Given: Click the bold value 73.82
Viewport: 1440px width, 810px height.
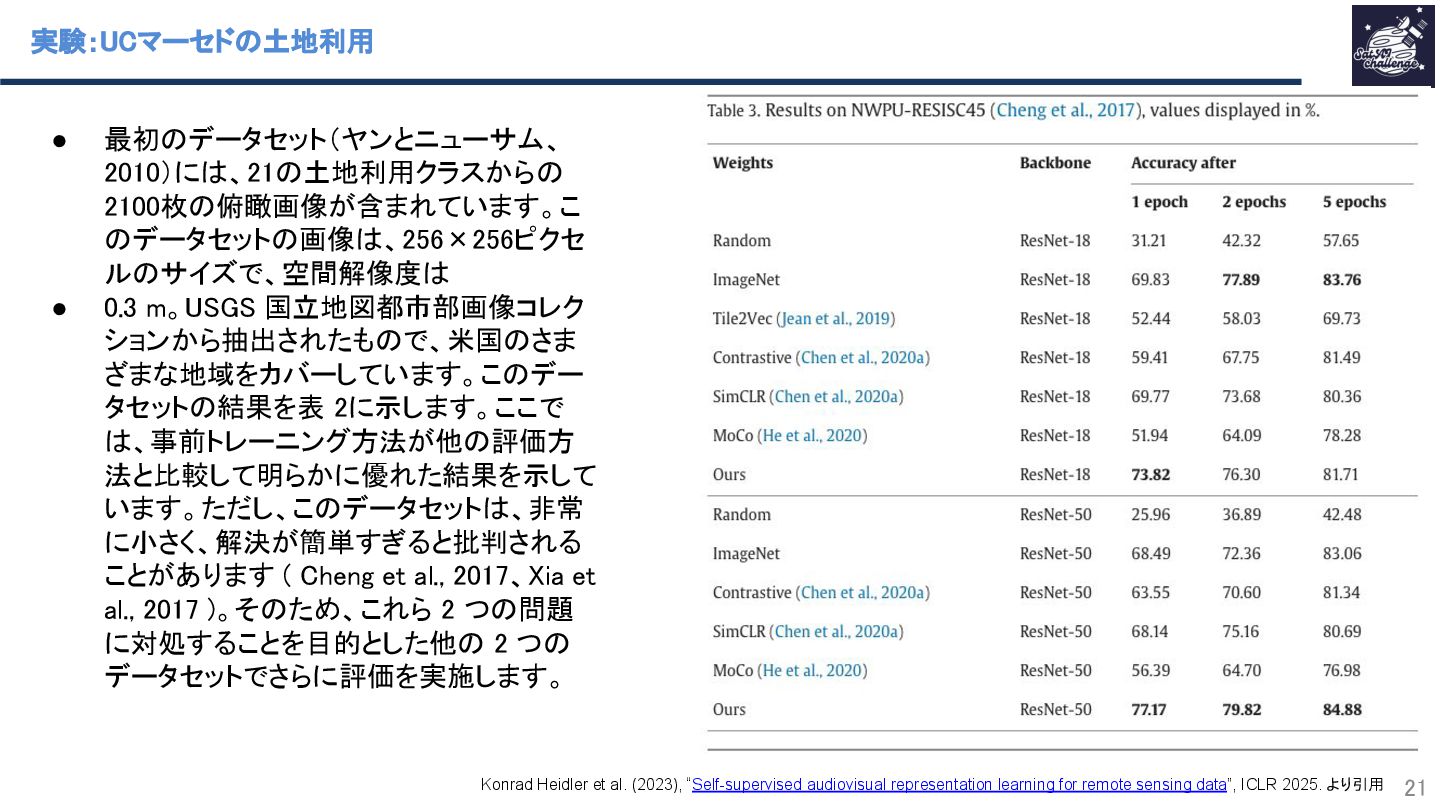Looking at the screenshot, I should click(x=1151, y=475).
